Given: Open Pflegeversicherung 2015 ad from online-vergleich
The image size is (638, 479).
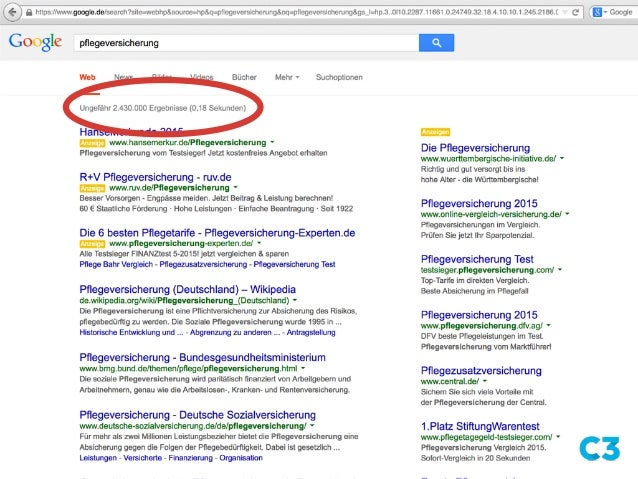Looking at the screenshot, I should (479, 203).
